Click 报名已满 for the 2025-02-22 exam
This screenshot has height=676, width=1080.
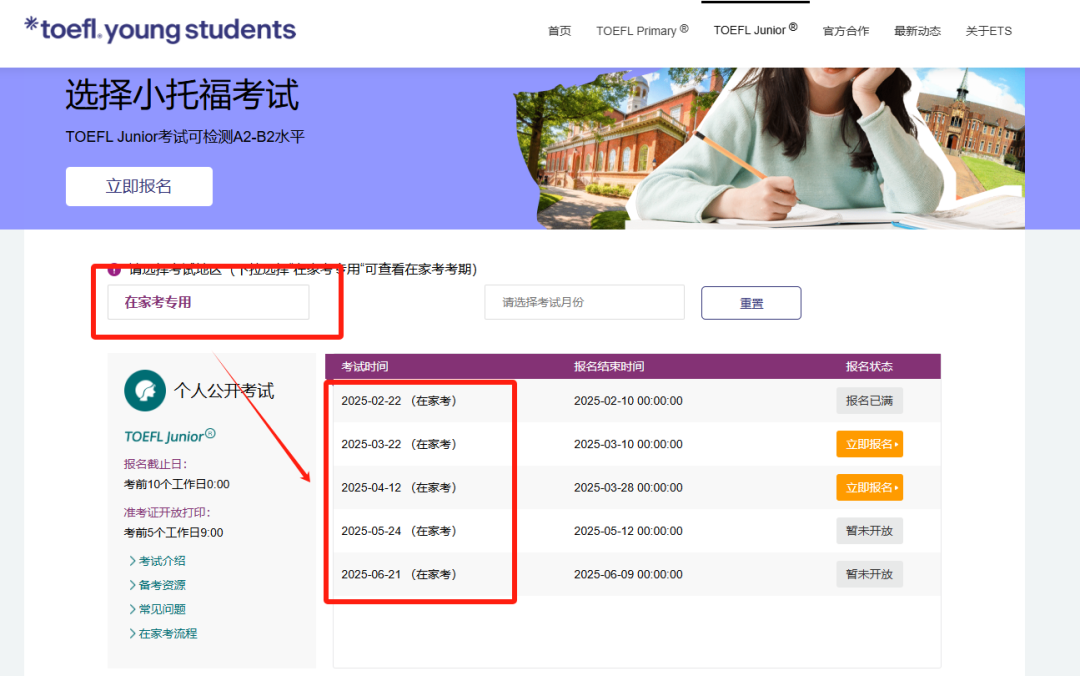click(x=869, y=401)
